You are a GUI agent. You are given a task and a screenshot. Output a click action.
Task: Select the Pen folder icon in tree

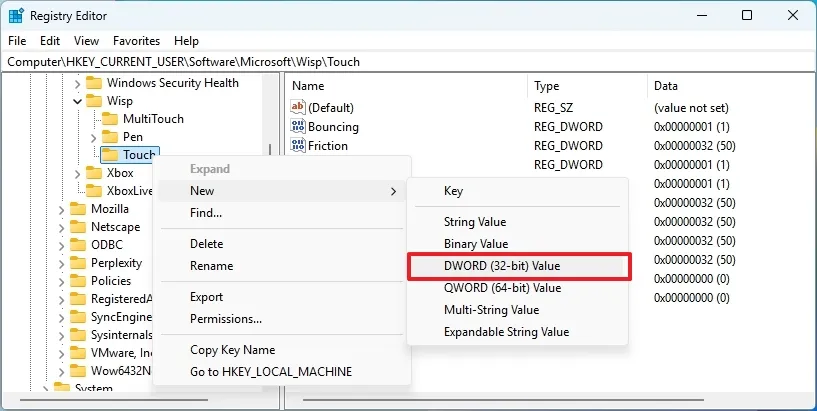(x=111, y=137)
